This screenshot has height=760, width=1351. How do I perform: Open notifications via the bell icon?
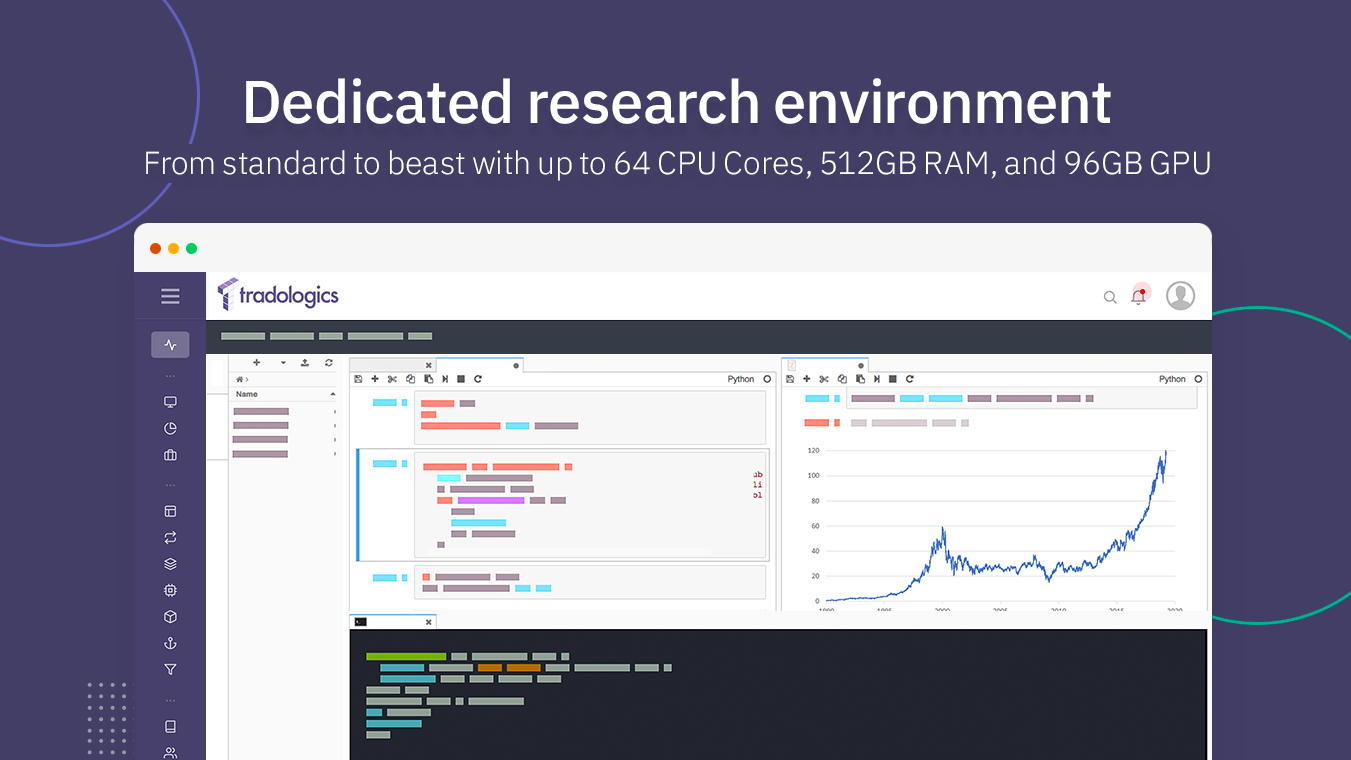coord(1139,296)
